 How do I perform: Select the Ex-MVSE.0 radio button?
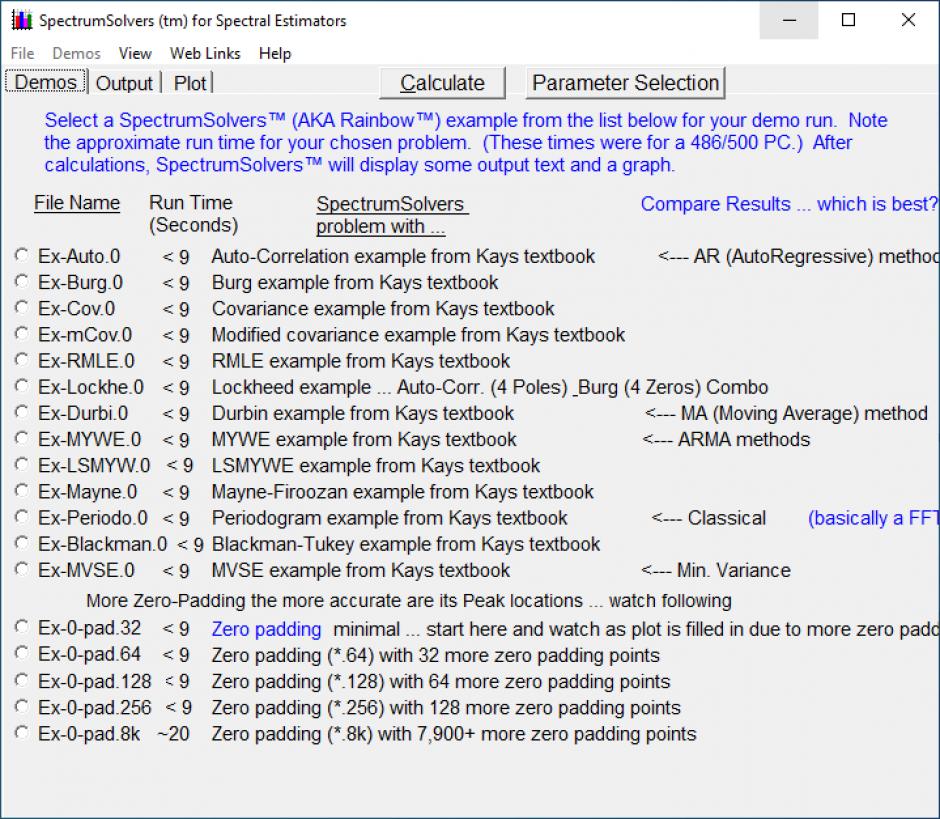22,569
